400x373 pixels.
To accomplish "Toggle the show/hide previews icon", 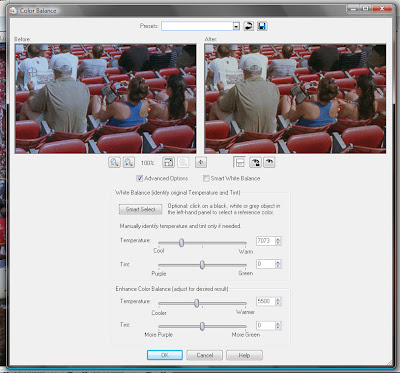I will pyautogui.click(x=240, y=162).
